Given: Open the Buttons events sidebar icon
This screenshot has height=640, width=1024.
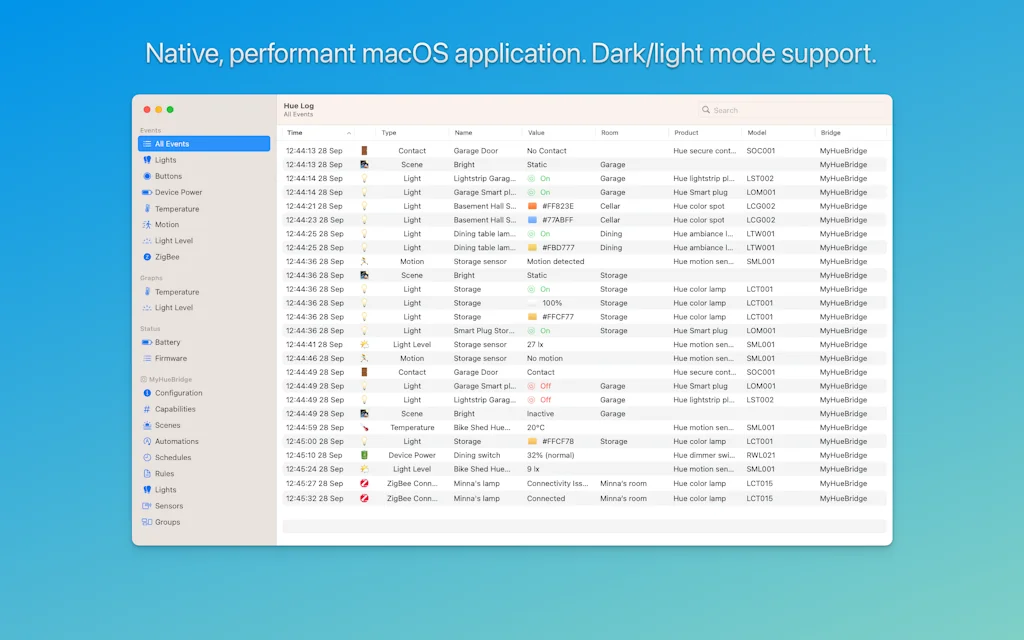Looking at the screenshot, I should (147, 176).
